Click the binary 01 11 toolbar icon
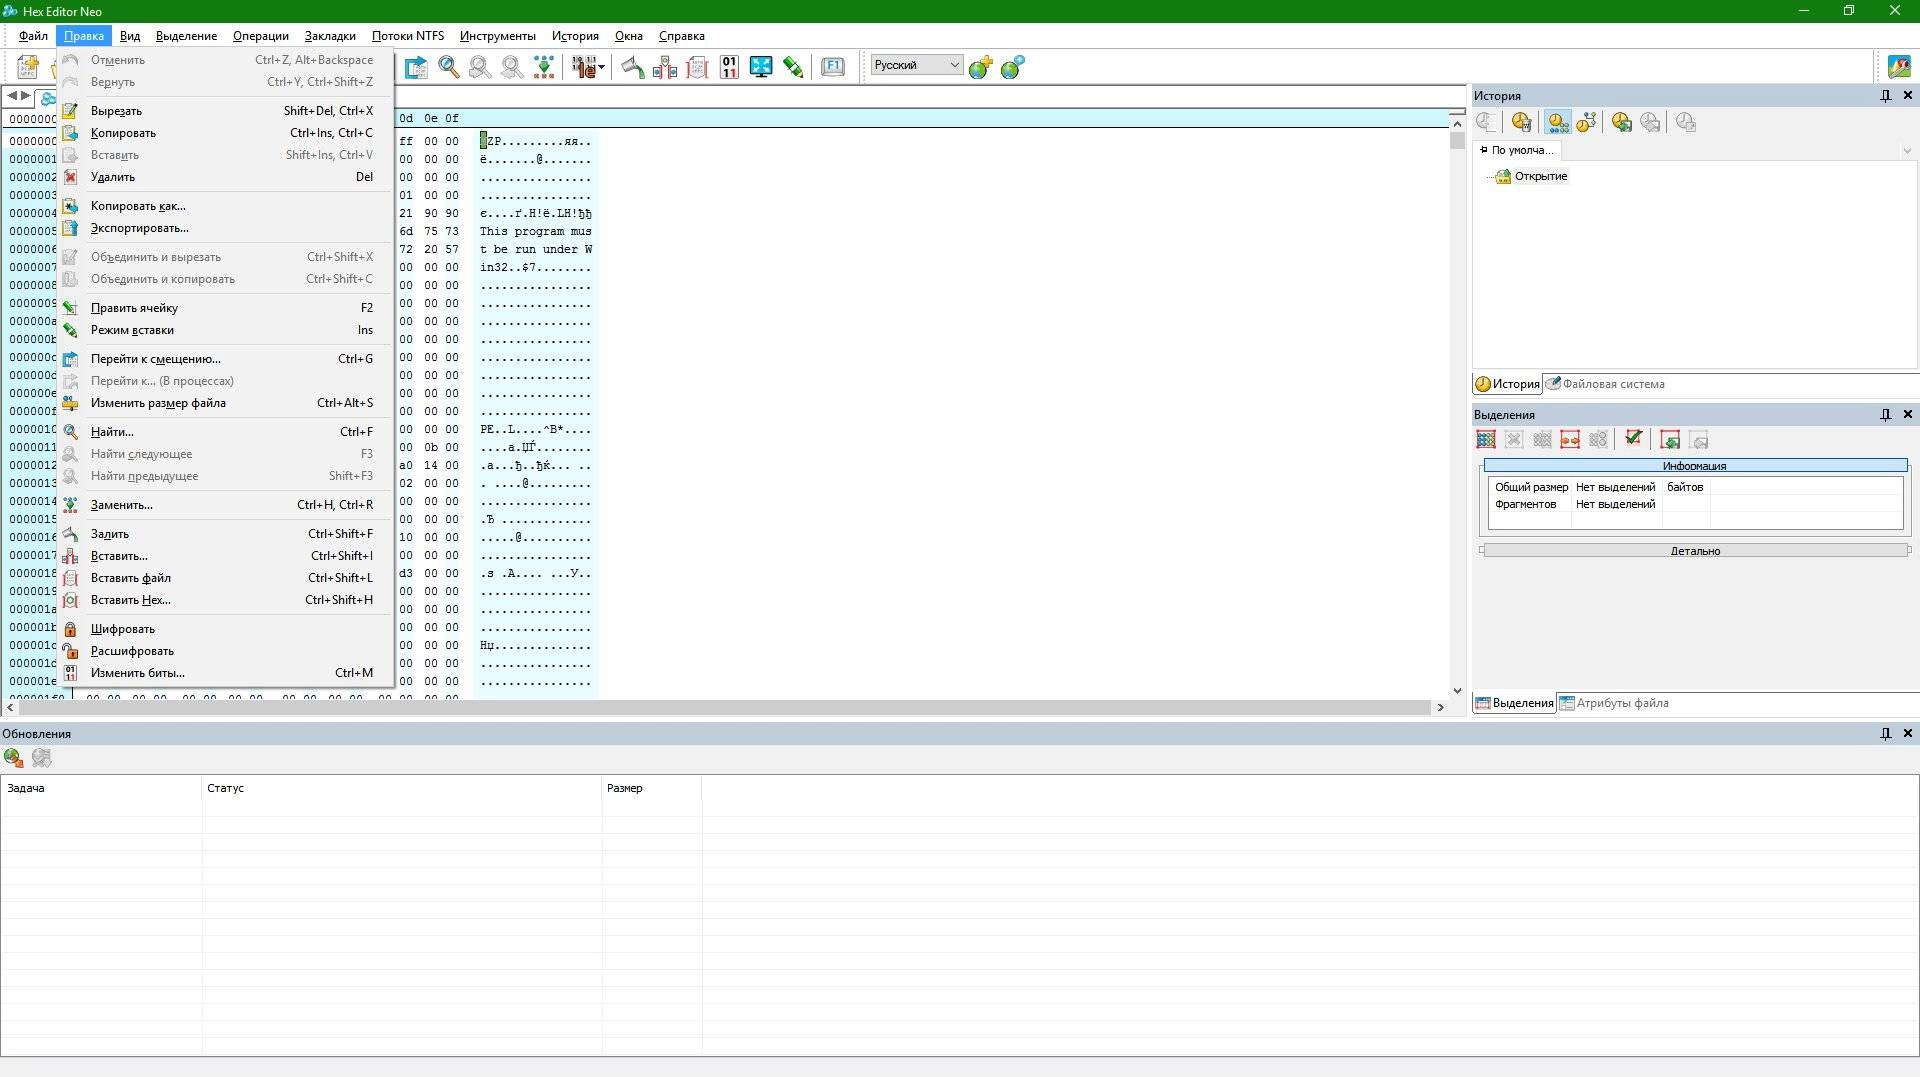1920x1077 pixels. coord(729,67)
